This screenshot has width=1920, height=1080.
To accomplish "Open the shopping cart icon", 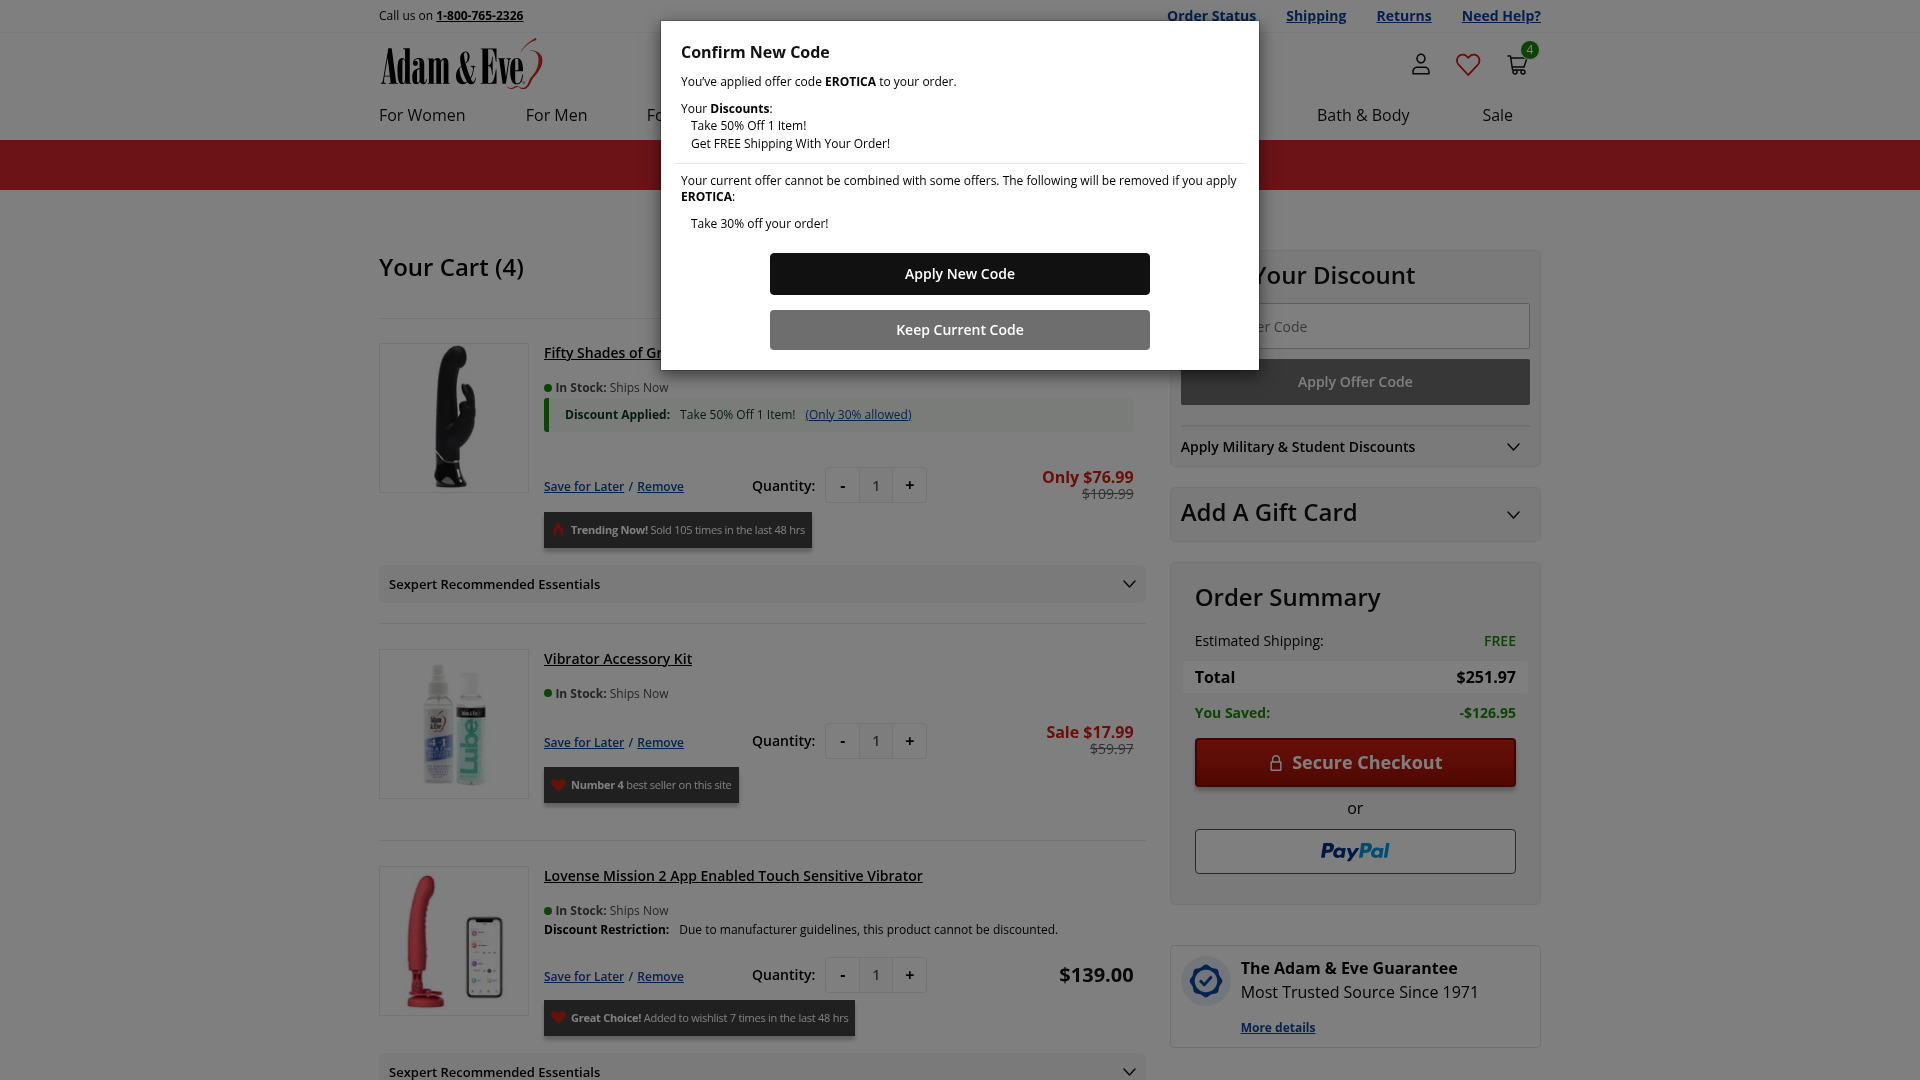I will (x=1517, y=65).
